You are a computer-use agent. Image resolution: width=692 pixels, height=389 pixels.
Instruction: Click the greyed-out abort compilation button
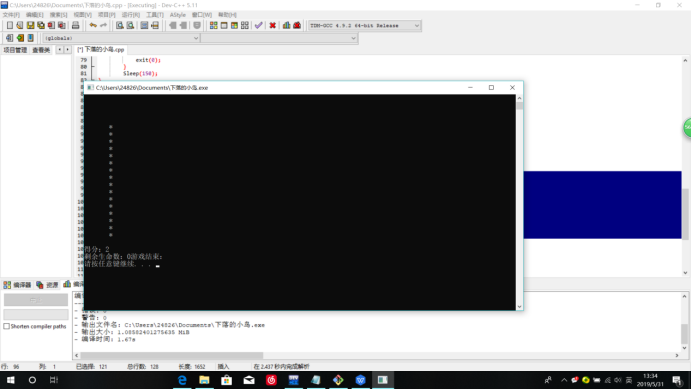tap(36, 300)
